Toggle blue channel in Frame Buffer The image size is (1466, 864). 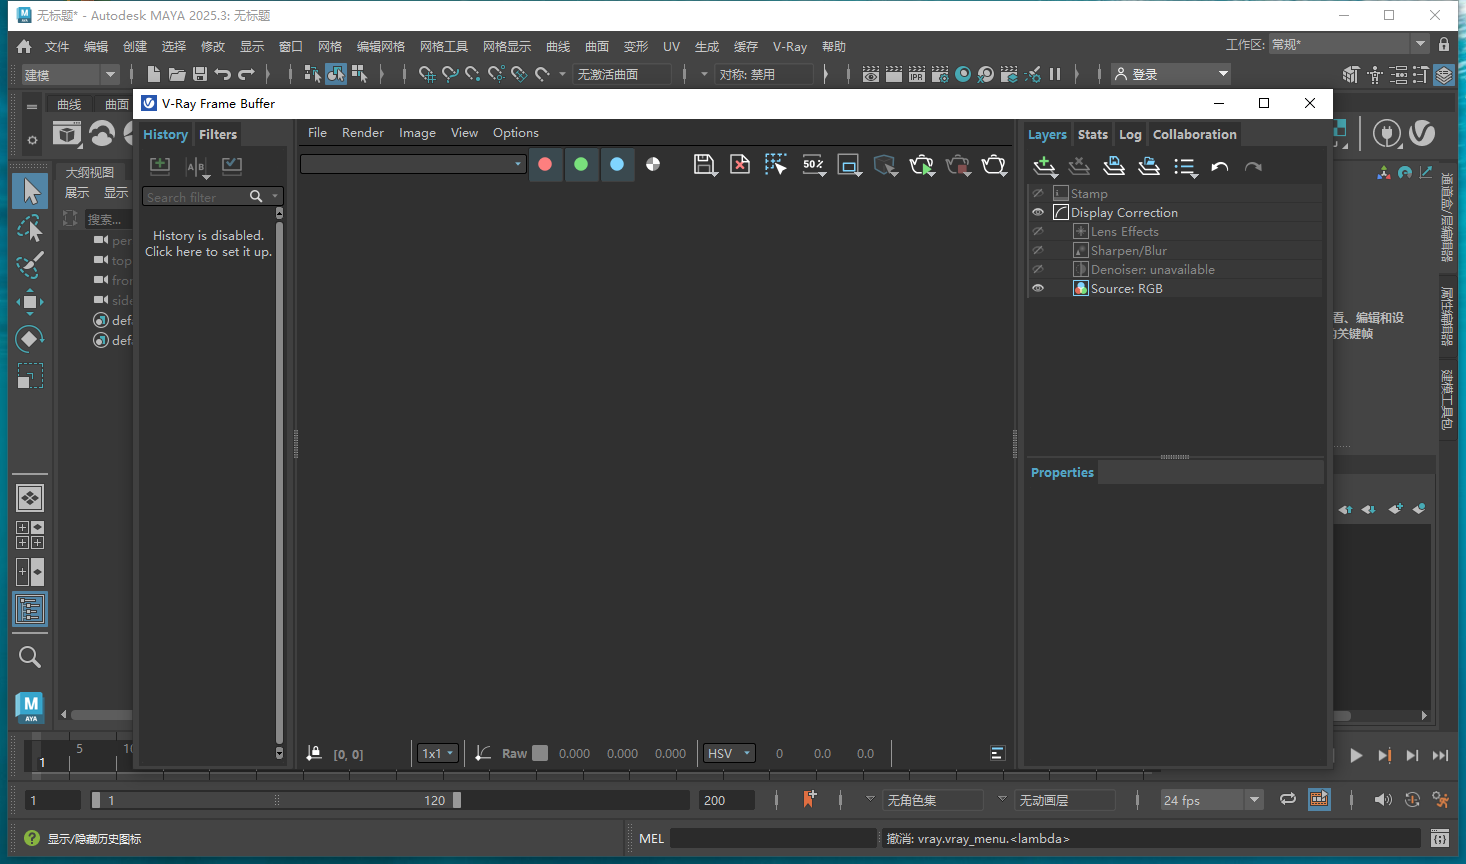pyautogui.click(x=617, y=164)
